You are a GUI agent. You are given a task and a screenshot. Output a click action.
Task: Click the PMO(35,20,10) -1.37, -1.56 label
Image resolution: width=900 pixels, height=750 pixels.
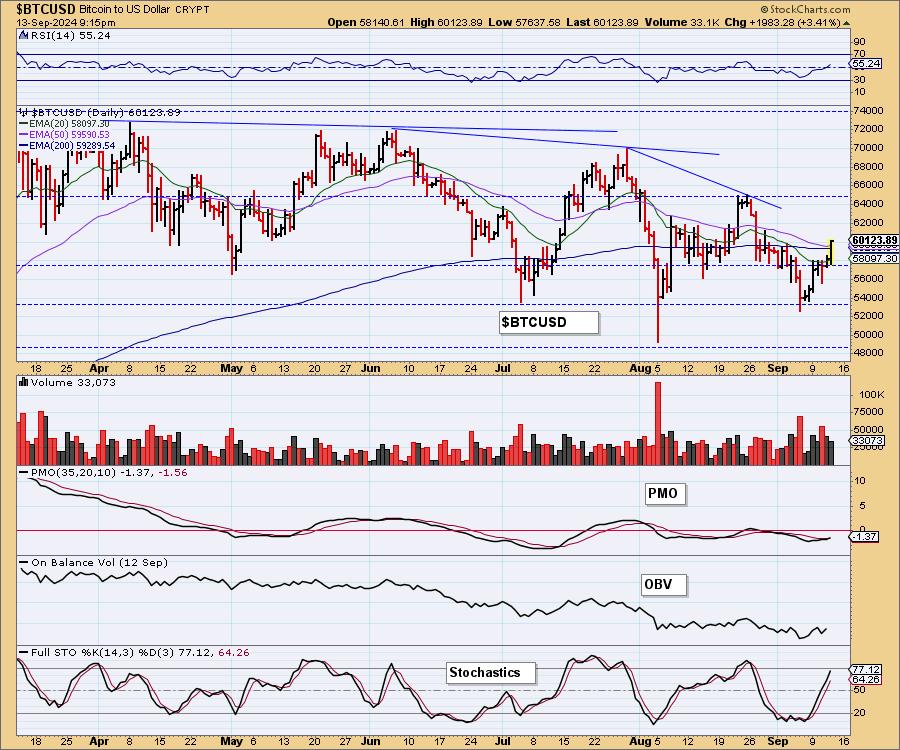[108, 472]
